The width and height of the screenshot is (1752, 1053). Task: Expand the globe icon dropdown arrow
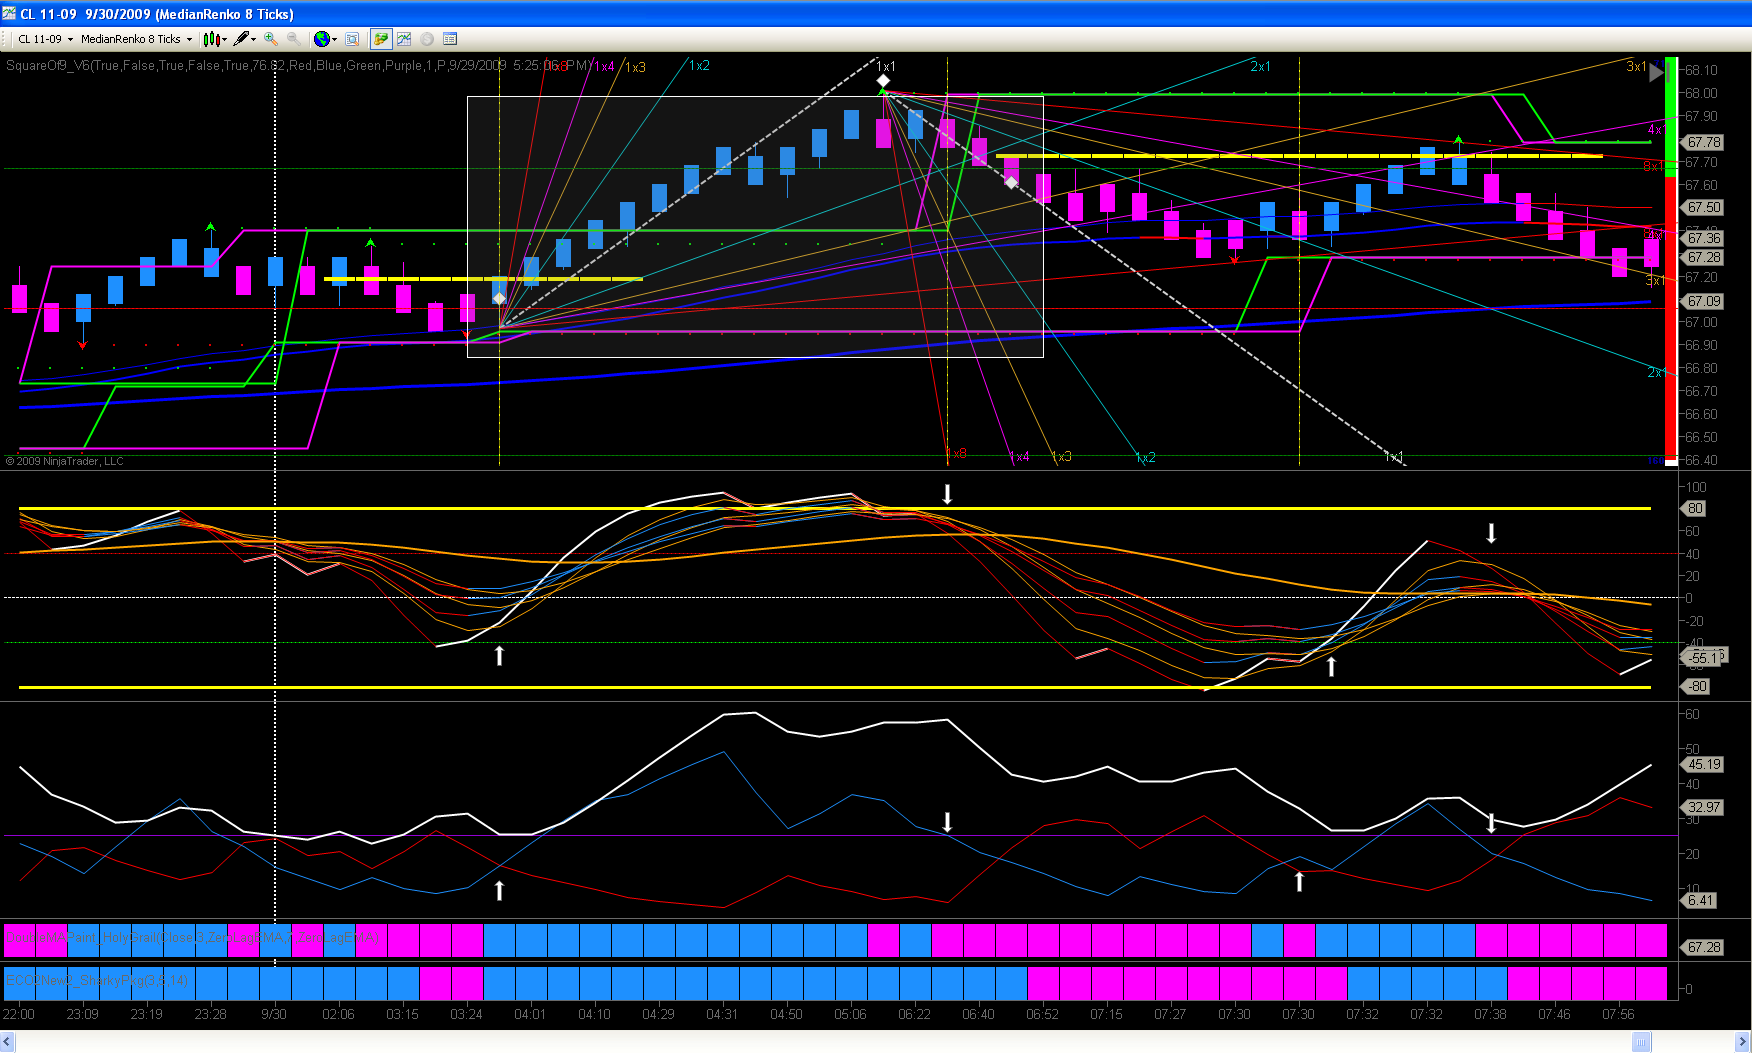pos(334,39)
